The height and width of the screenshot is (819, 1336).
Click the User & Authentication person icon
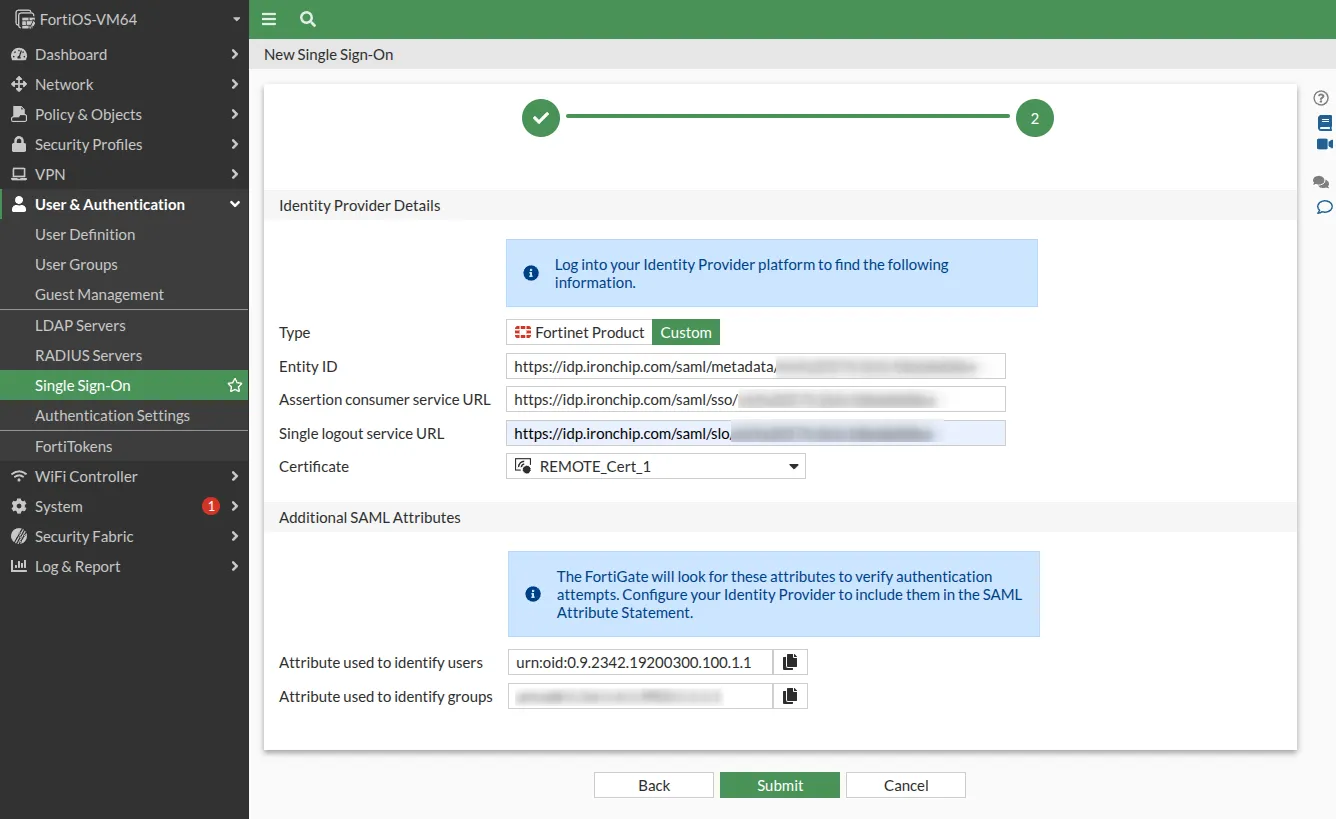[x=19, y=204]
